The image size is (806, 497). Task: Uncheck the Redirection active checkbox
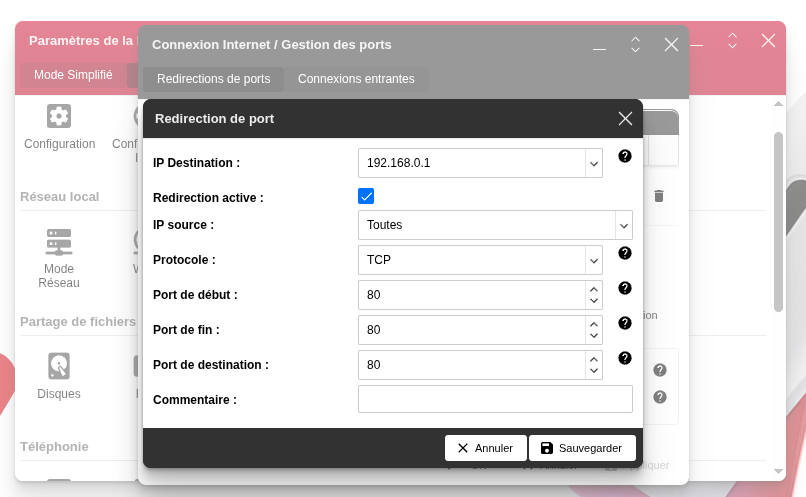coord(366,196)
